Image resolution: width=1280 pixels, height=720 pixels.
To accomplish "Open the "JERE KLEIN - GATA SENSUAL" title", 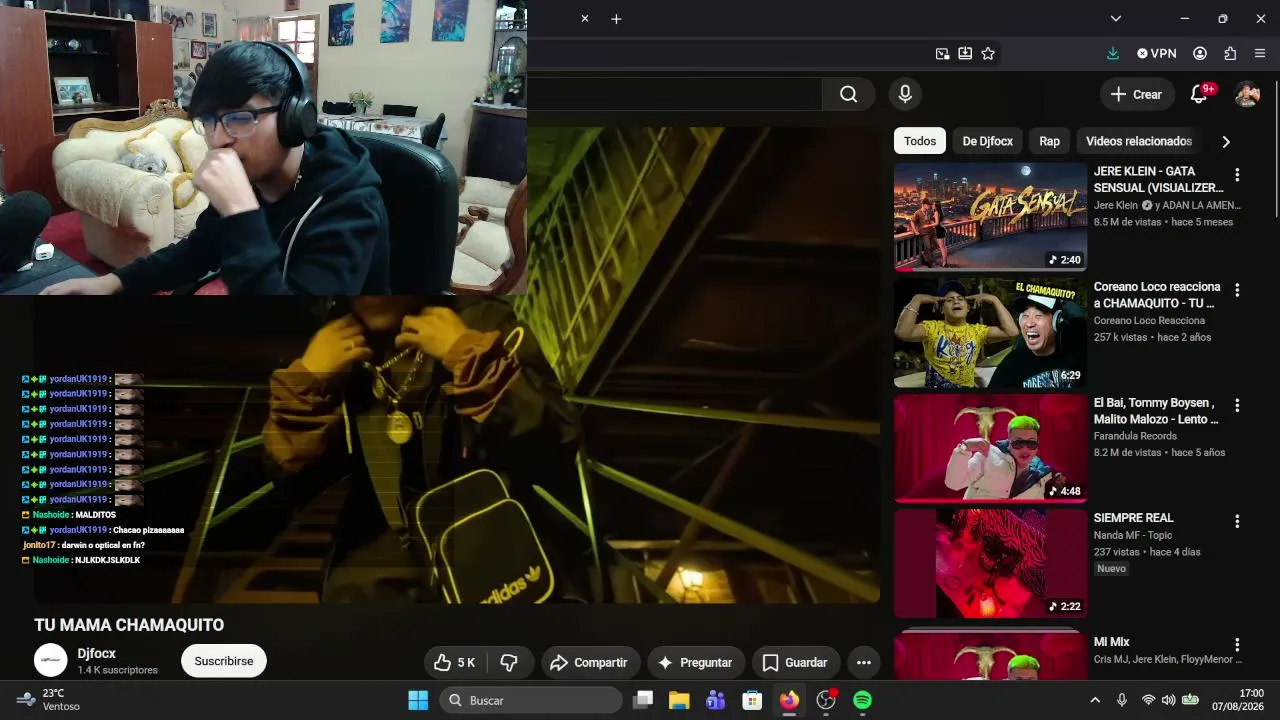I will pos(1159,179).
